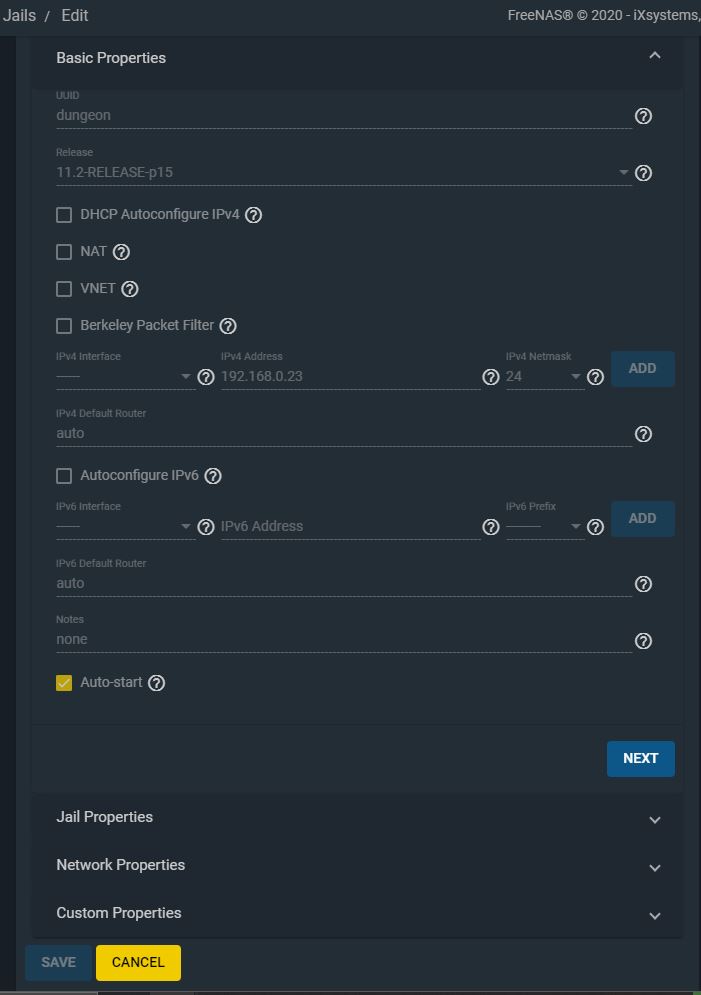Open the IPv4 Netmask dropdown
The image size is (701, 995).
[544, 376]
